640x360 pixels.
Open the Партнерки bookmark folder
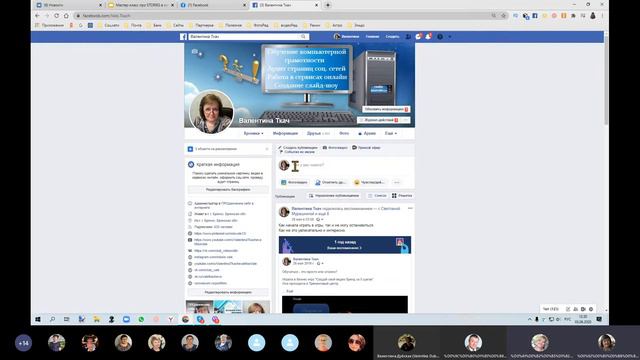click(201, 25)
